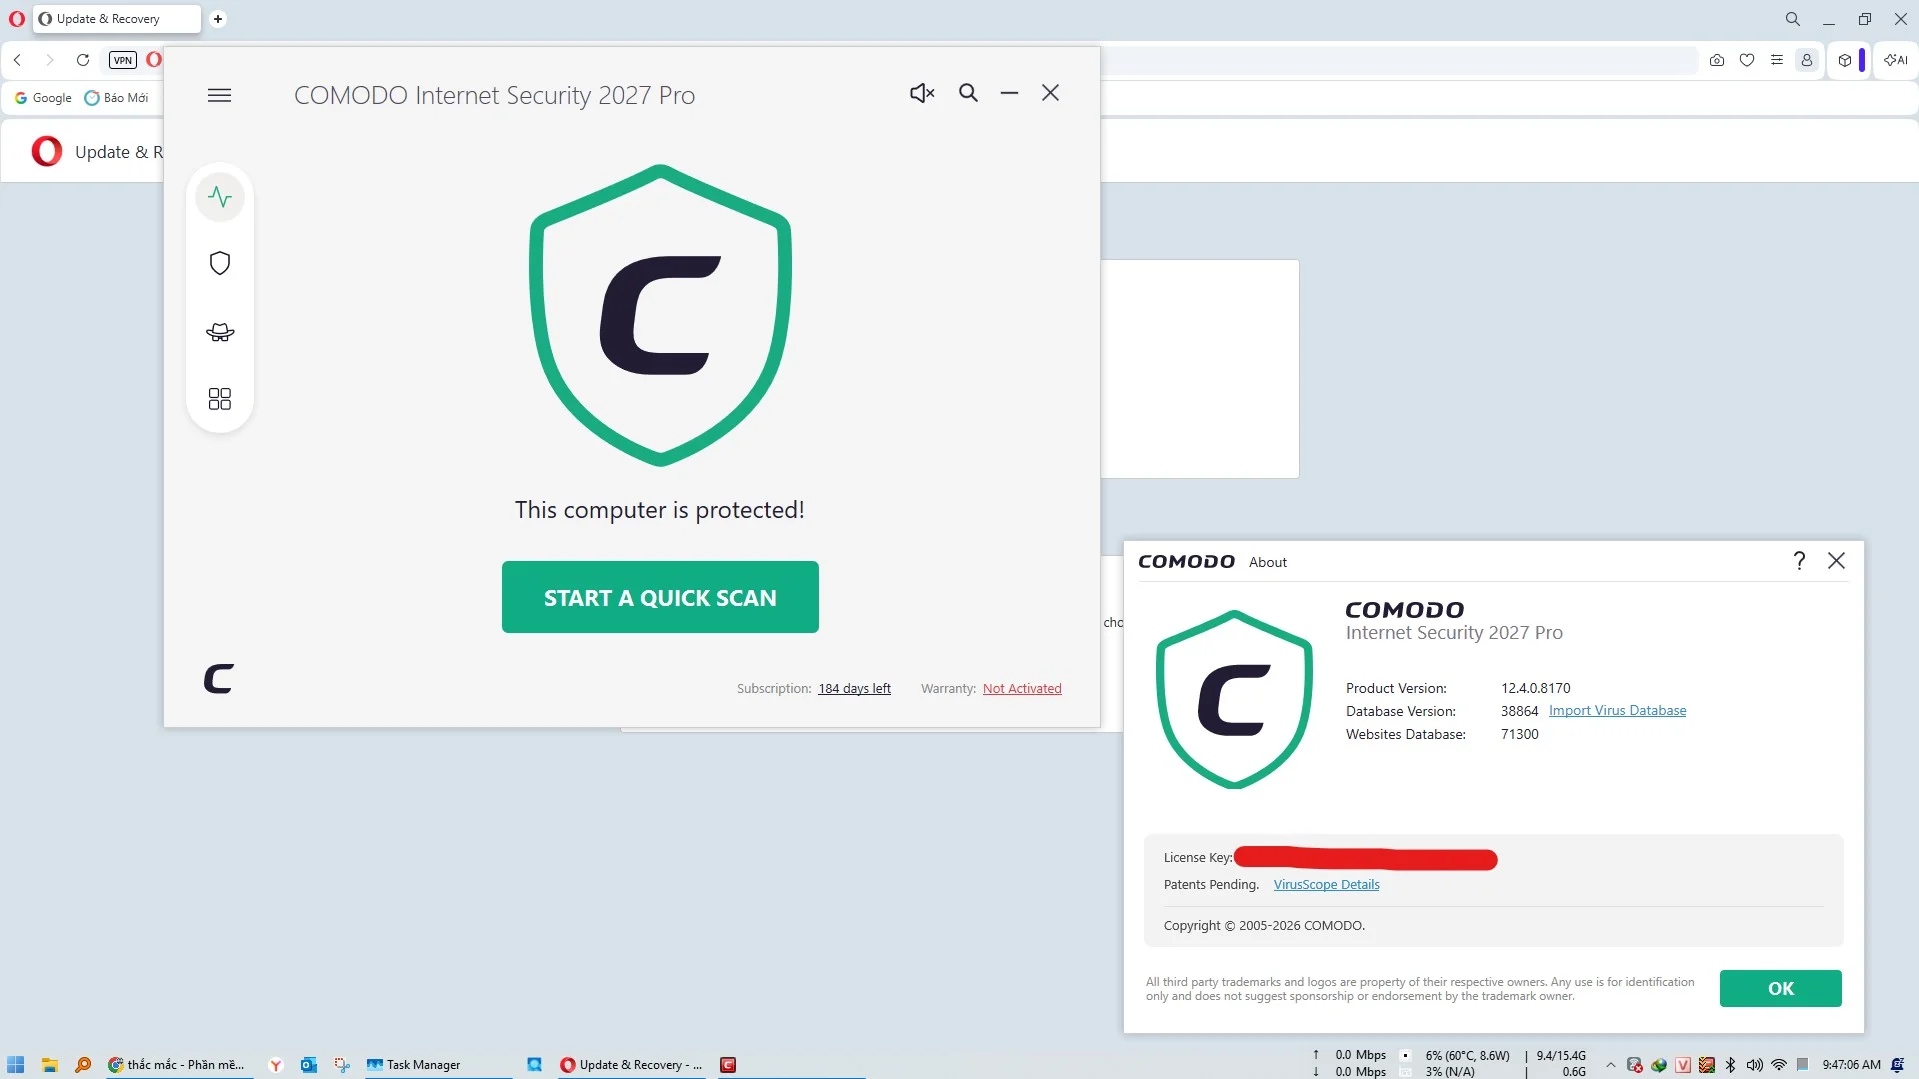Open the four-squares tools grid in COMODO sidebar
This screenshot has width=1919, height=1079.
tap(220, 399)
